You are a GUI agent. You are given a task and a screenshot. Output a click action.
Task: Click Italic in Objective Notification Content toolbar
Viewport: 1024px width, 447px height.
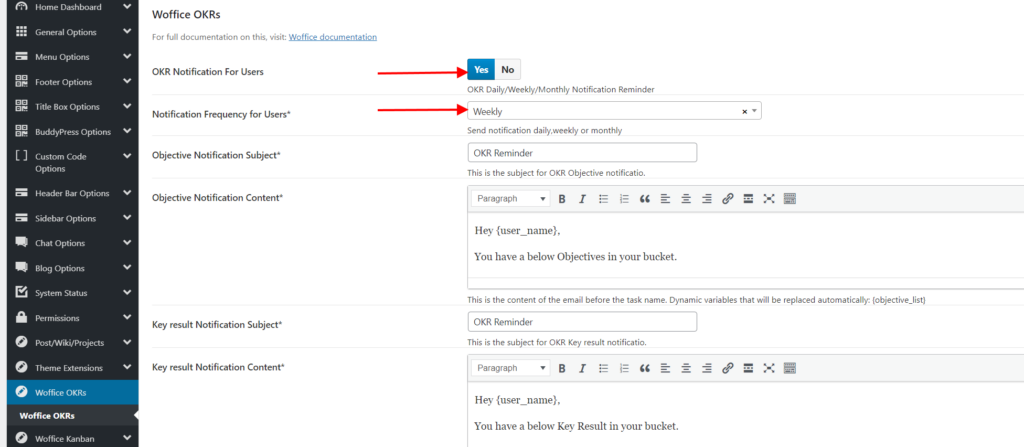click(x=582, y=199)
